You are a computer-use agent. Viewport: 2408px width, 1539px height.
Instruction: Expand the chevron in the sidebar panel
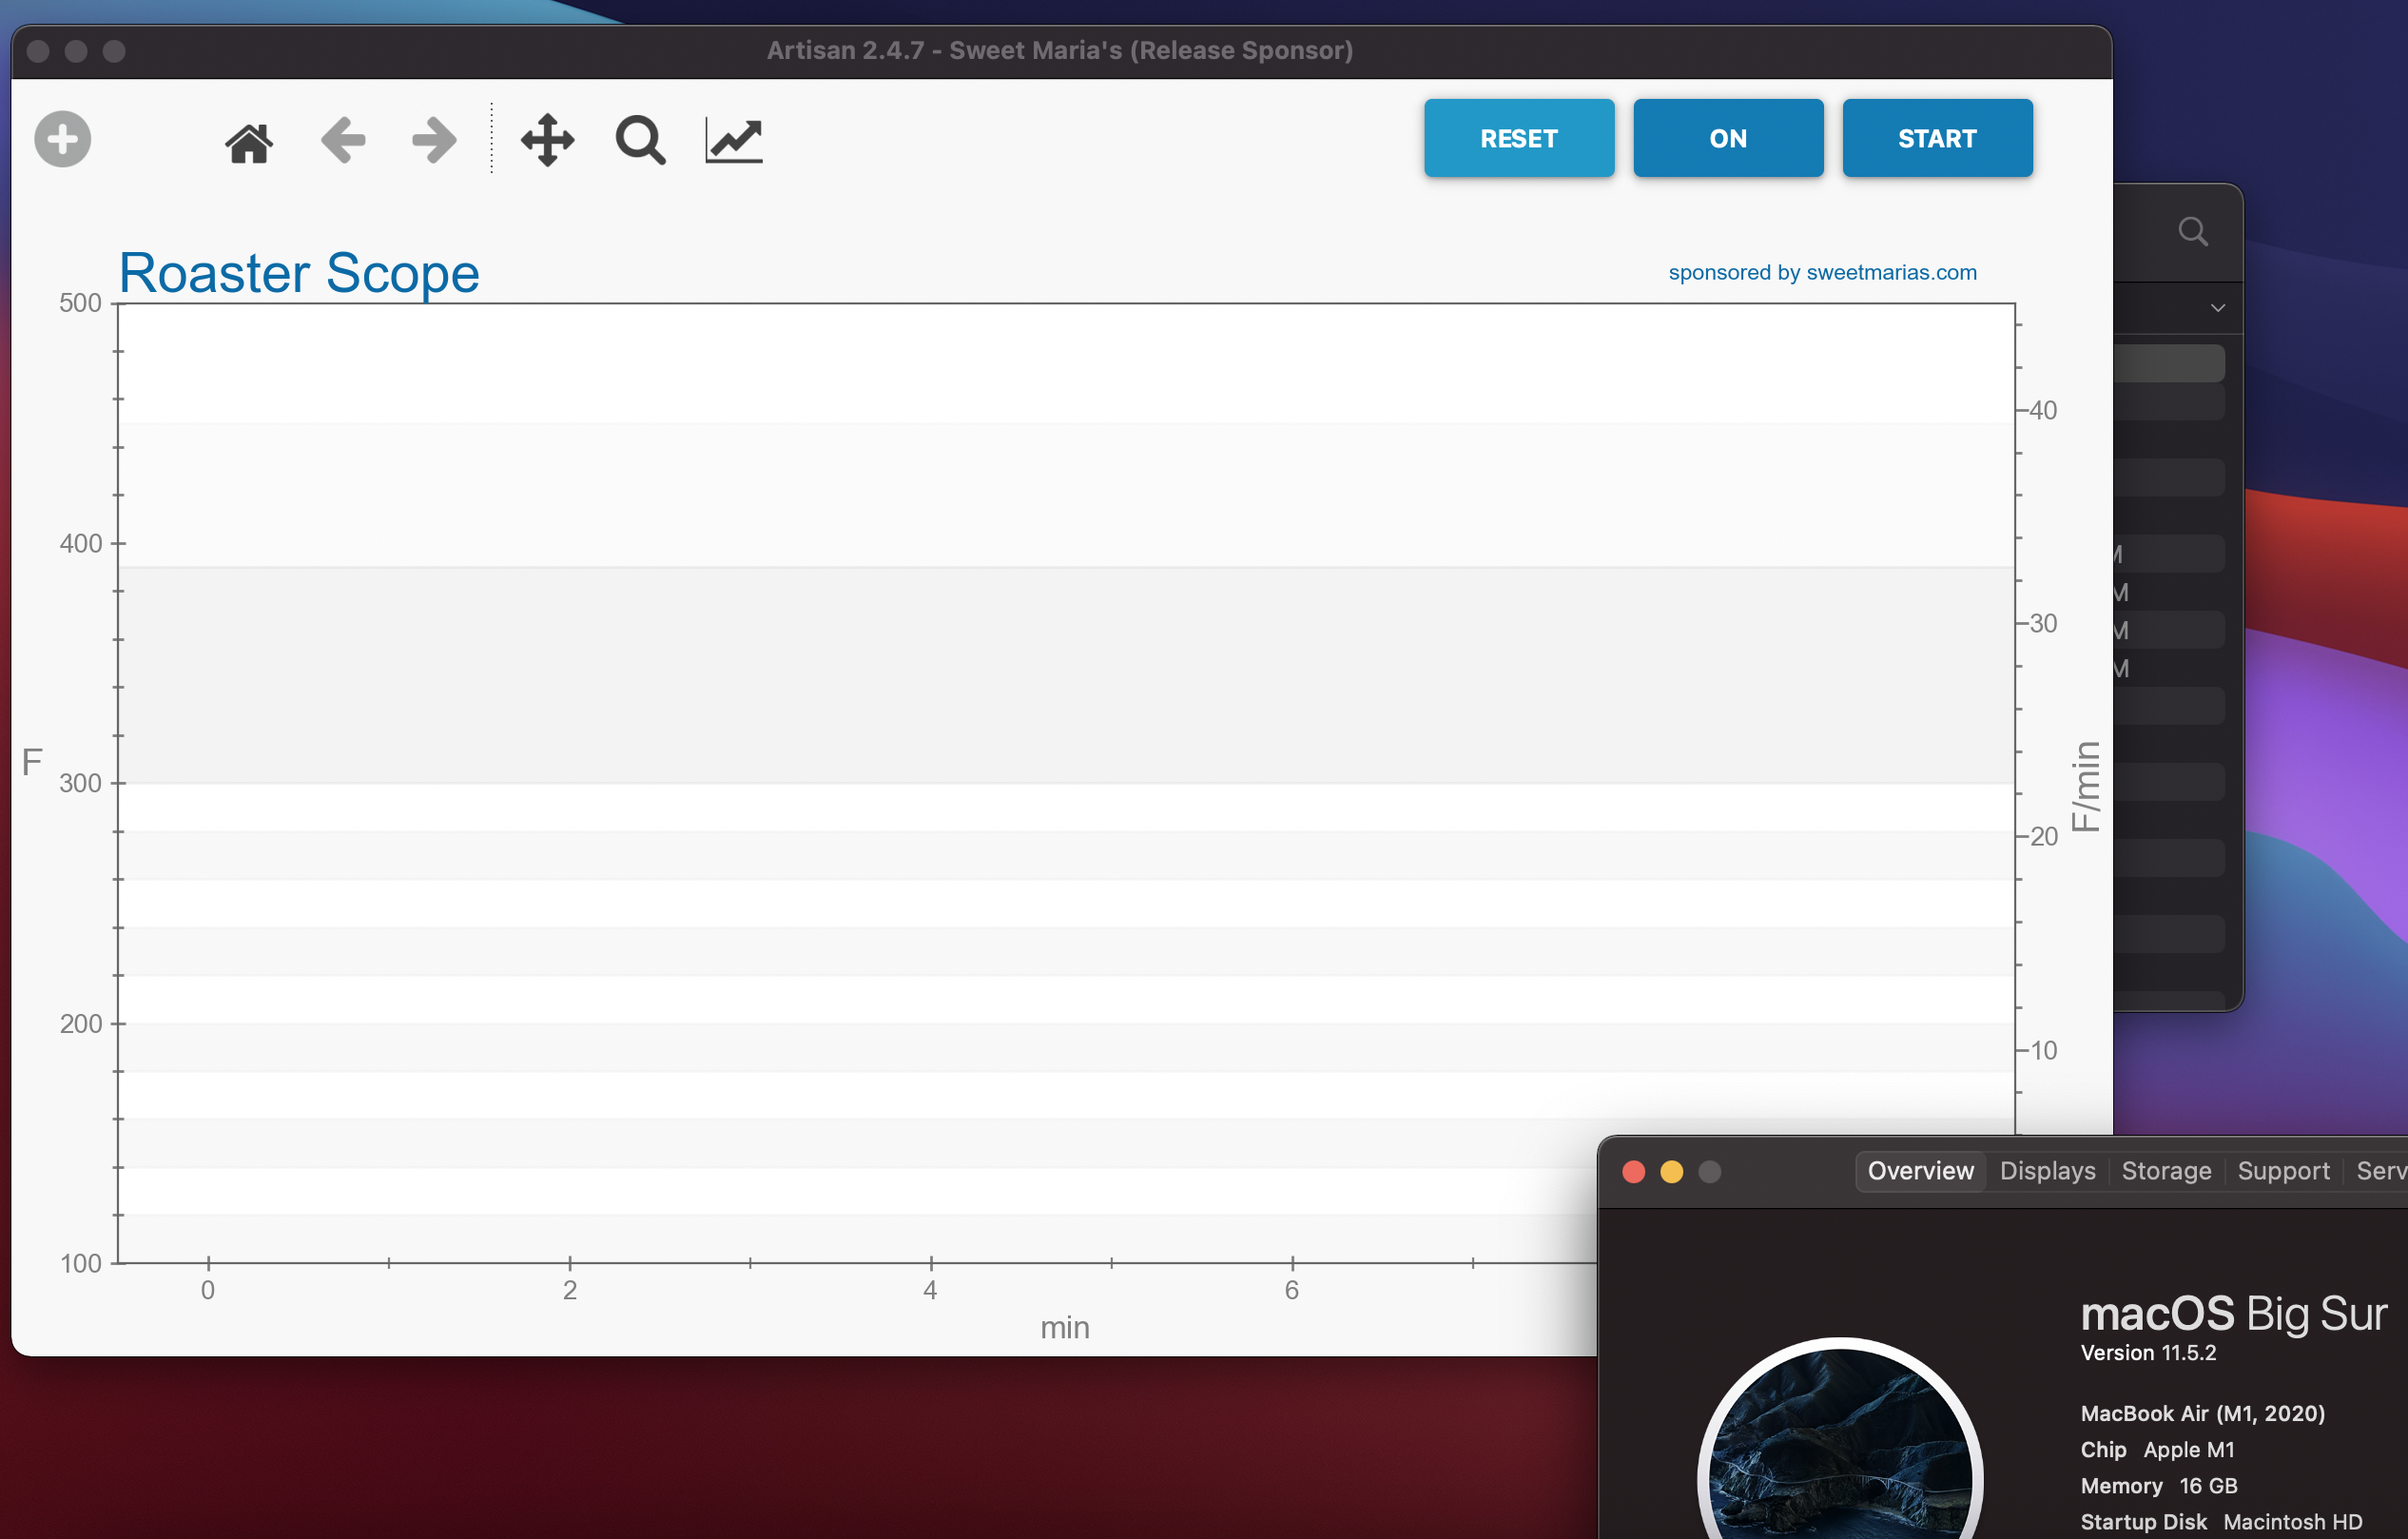(x=2218, y=308)
